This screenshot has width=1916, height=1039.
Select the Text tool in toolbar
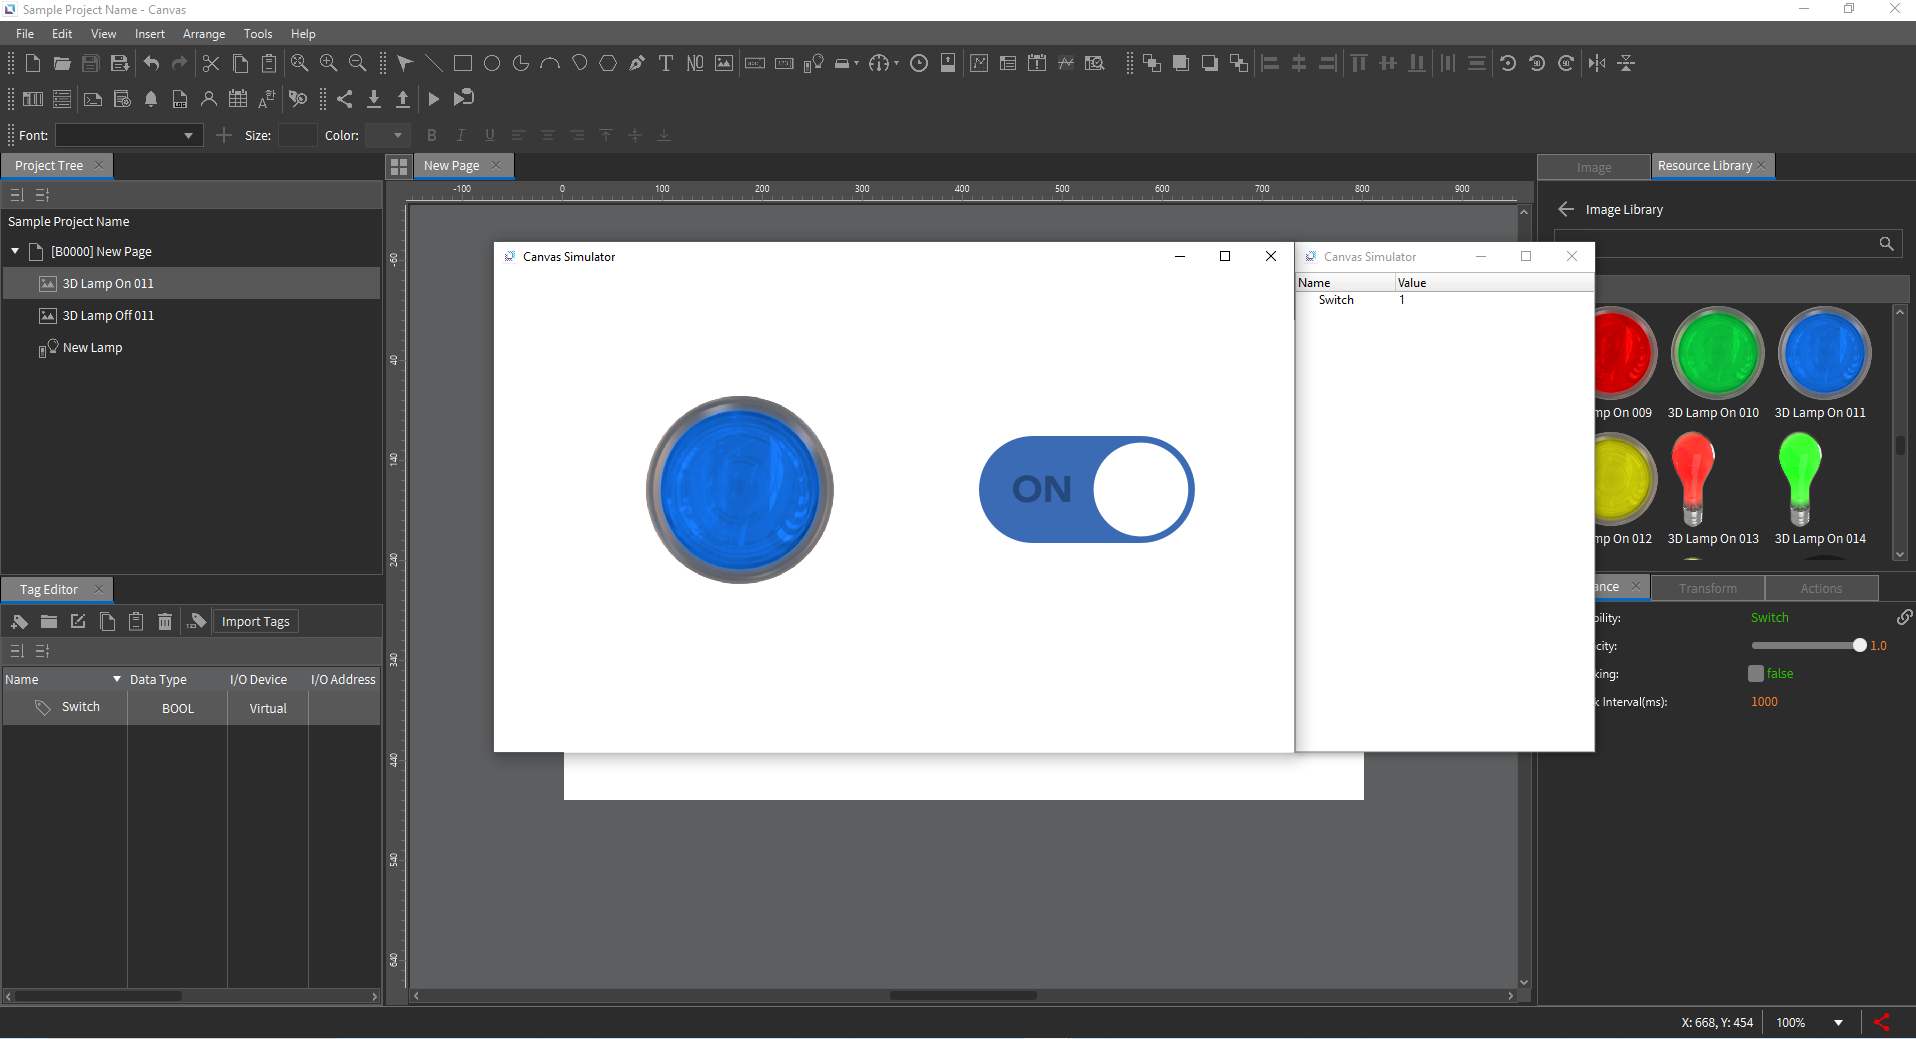pyautogui.click(x=666, y=63)
